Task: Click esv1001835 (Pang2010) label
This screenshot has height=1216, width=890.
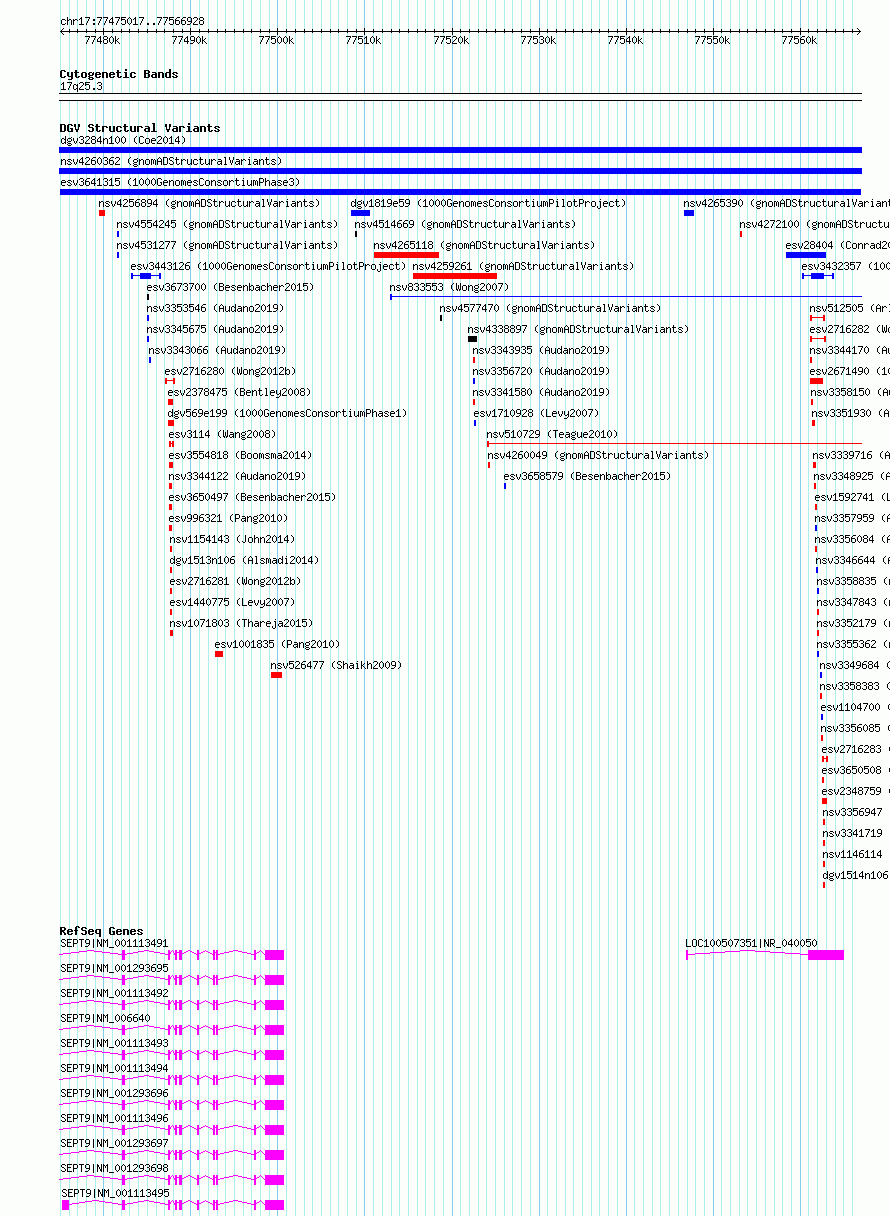Action: click(277, 644)
